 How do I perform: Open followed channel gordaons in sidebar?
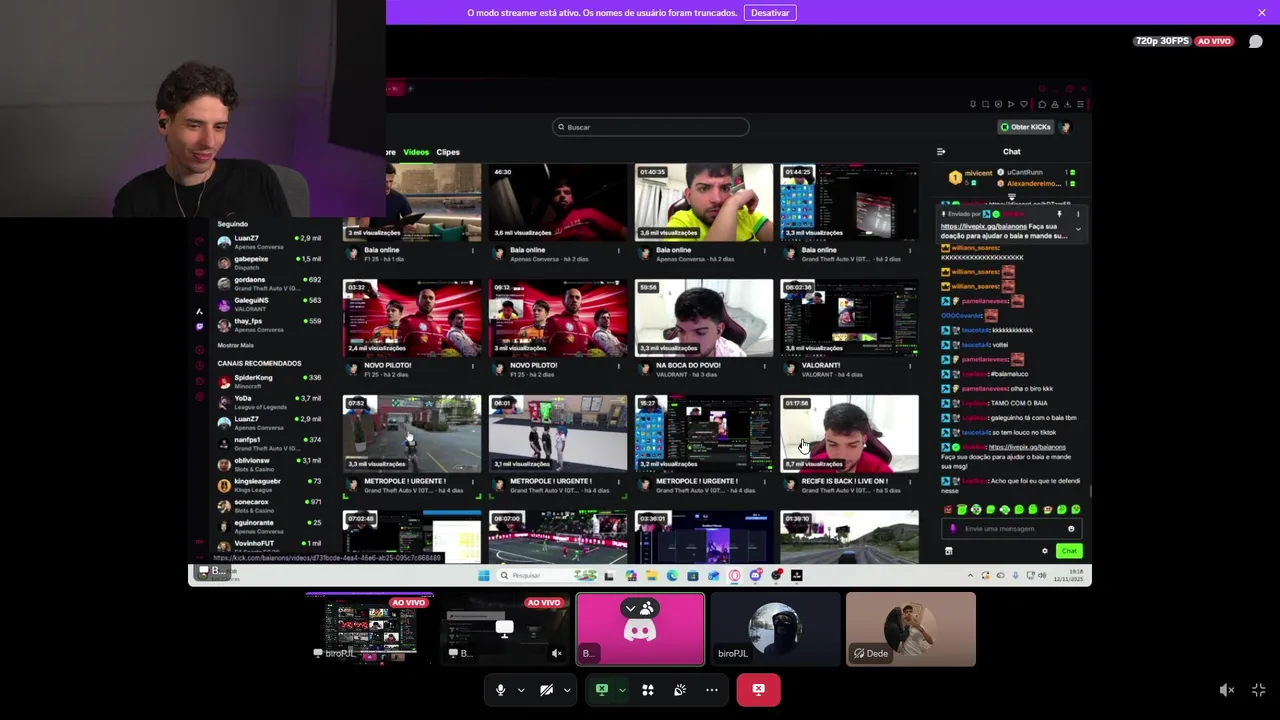point(270,283)
